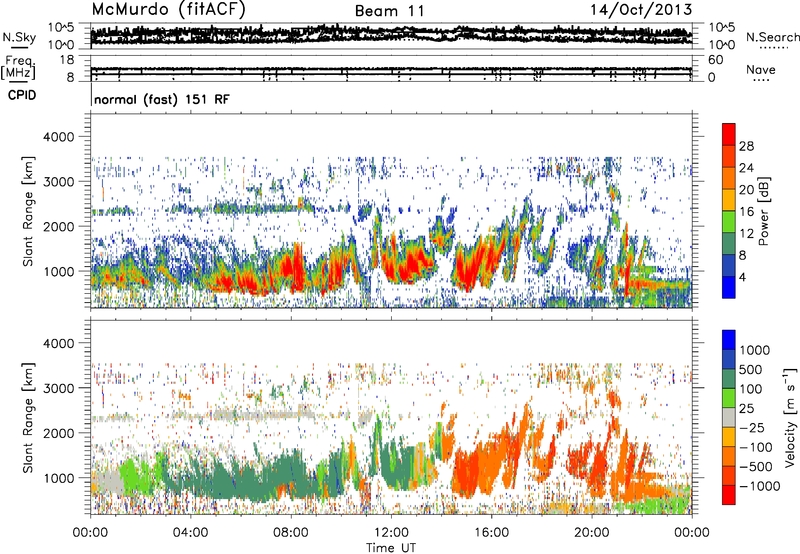Click the '08:00' time tick label
This screenshot has width=800, height=554.
pyautogui.click(x=290, y=533)
